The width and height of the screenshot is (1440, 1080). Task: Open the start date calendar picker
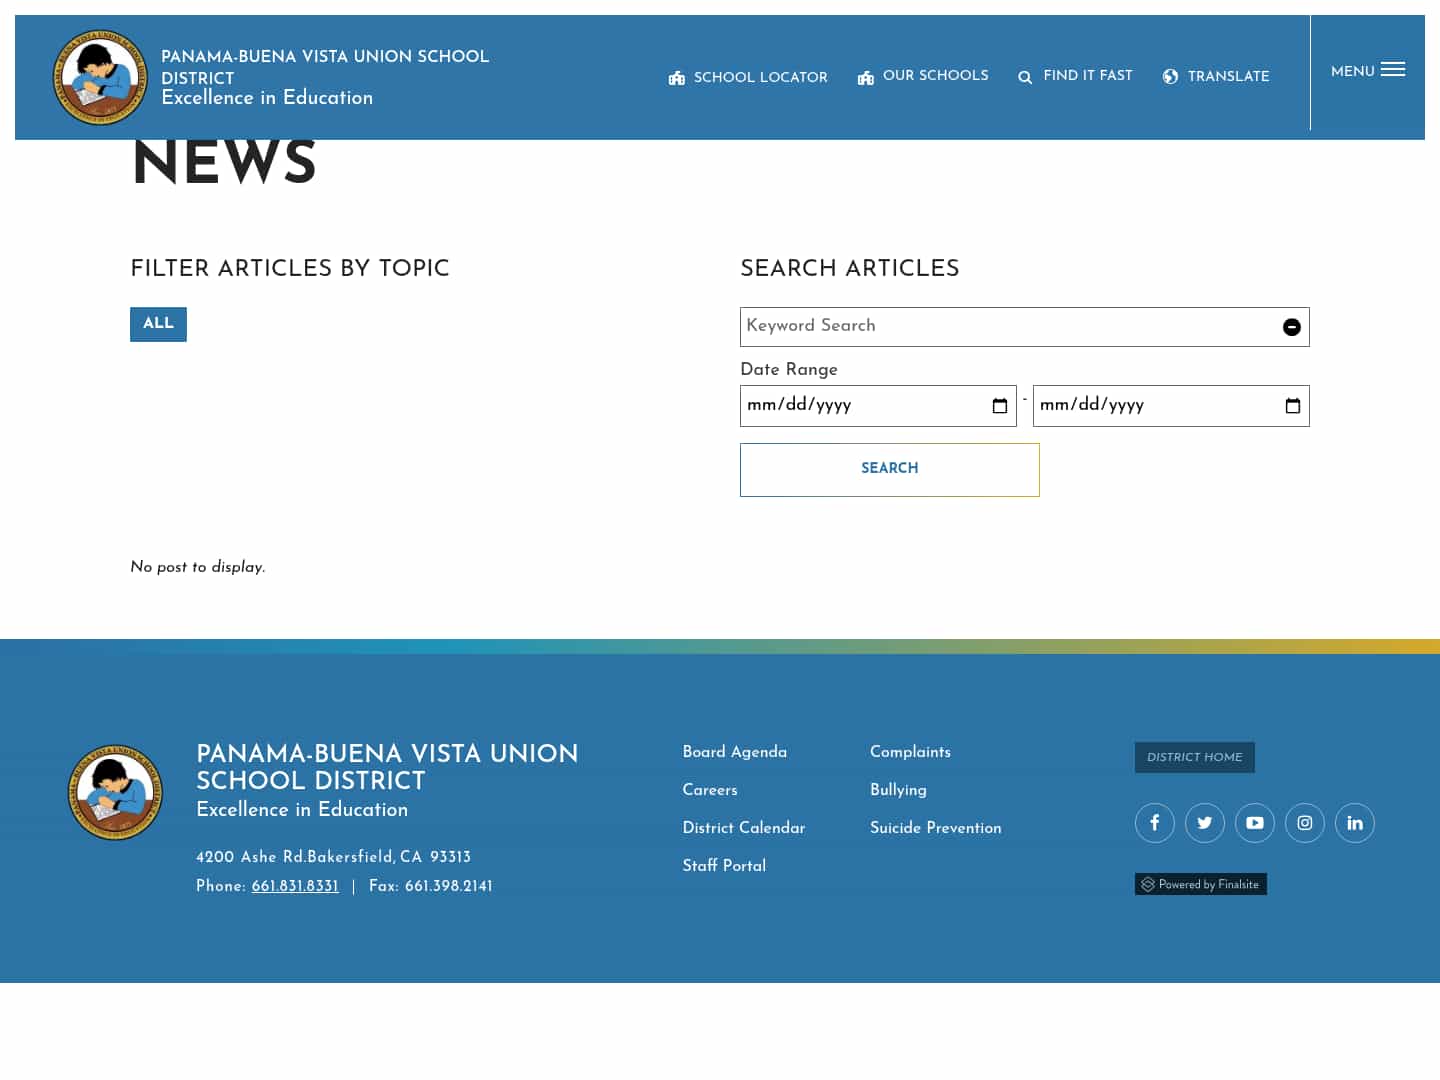pos(999,405)
